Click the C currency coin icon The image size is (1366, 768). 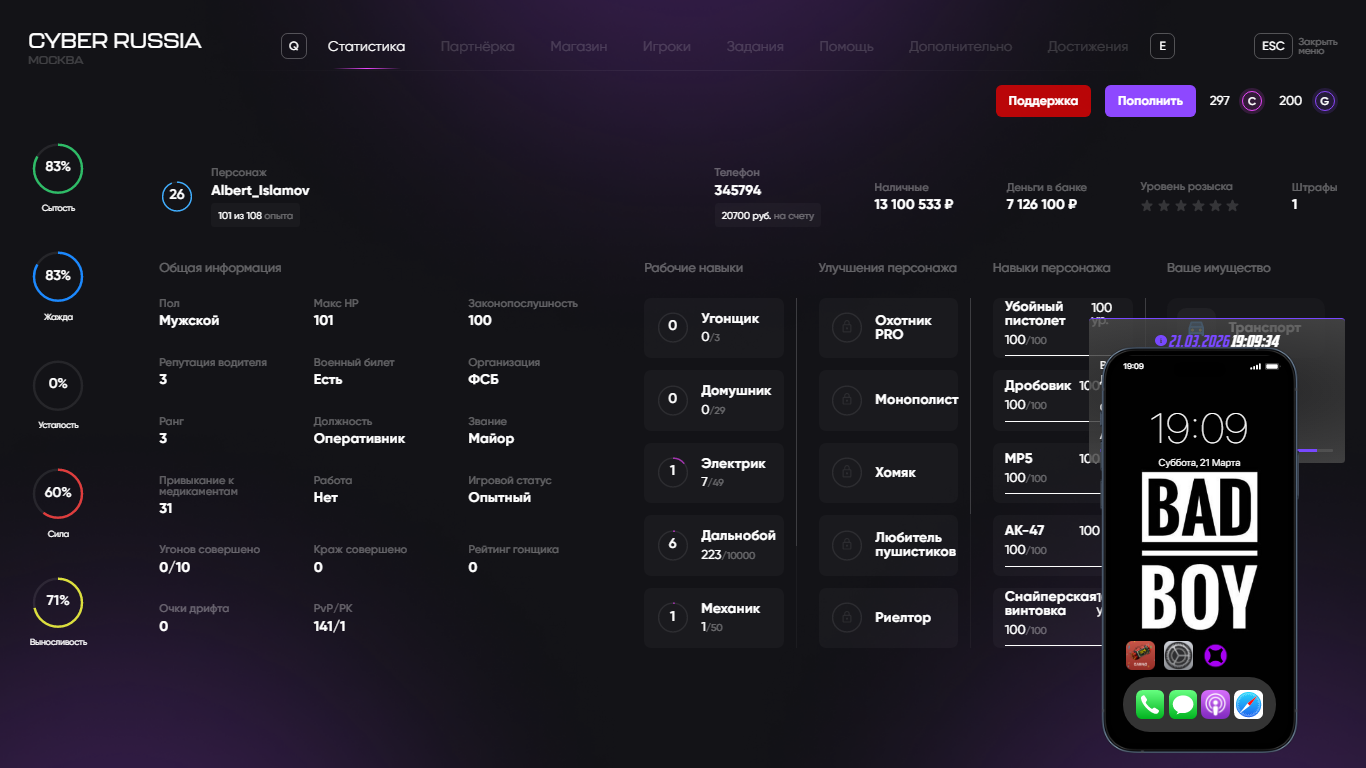click(1251, 101)
